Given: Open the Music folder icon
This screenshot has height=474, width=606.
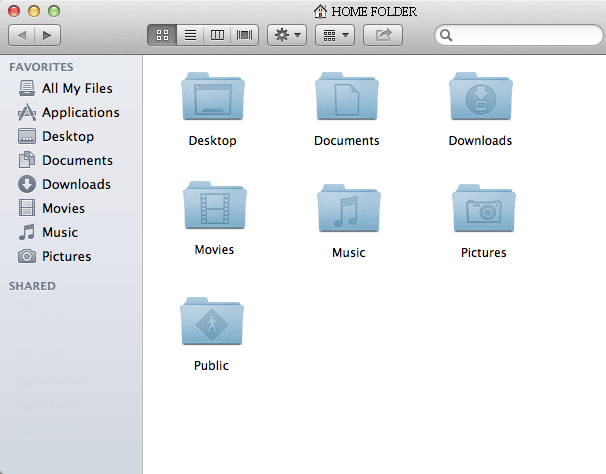Looking at the screenshot, I should coord(348,210).
